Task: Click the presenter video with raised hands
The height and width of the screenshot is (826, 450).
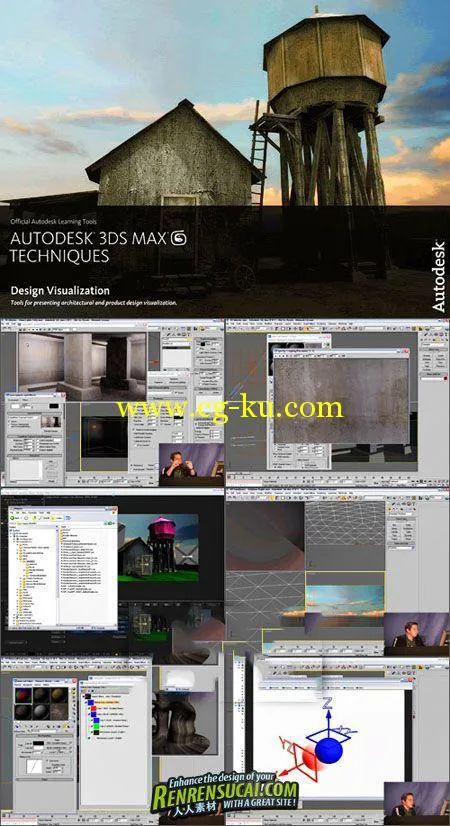Action: point(191,464)
